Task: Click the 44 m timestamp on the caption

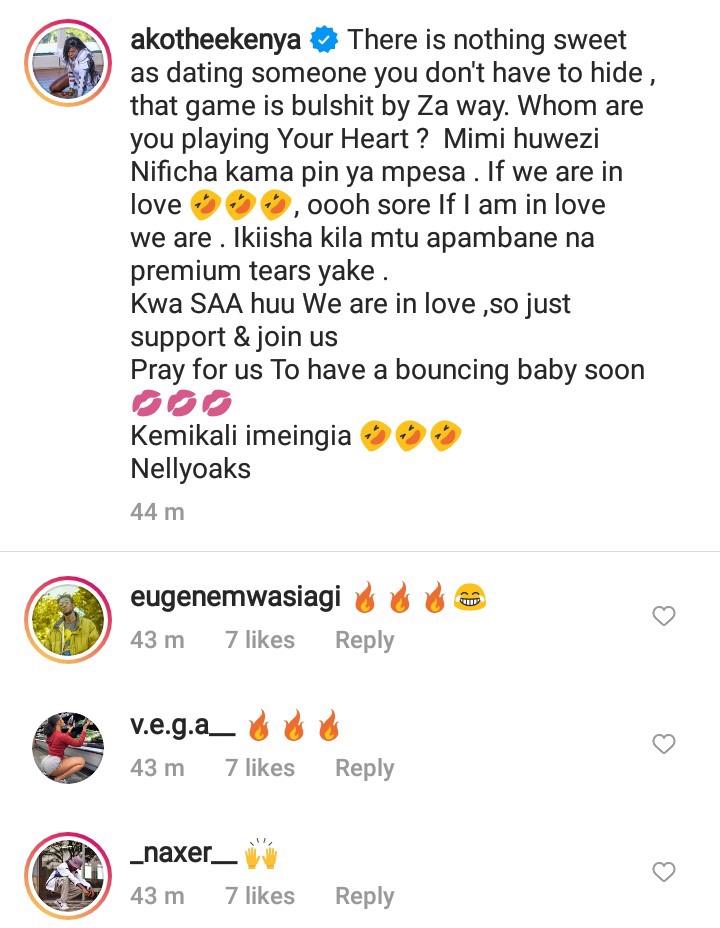Action: pyautogui.click(x=157, y=512)
